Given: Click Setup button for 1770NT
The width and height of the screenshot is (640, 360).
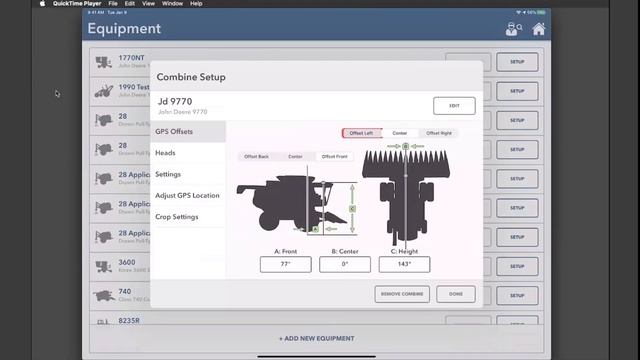Looking at the screenshot, I should 517,62.
